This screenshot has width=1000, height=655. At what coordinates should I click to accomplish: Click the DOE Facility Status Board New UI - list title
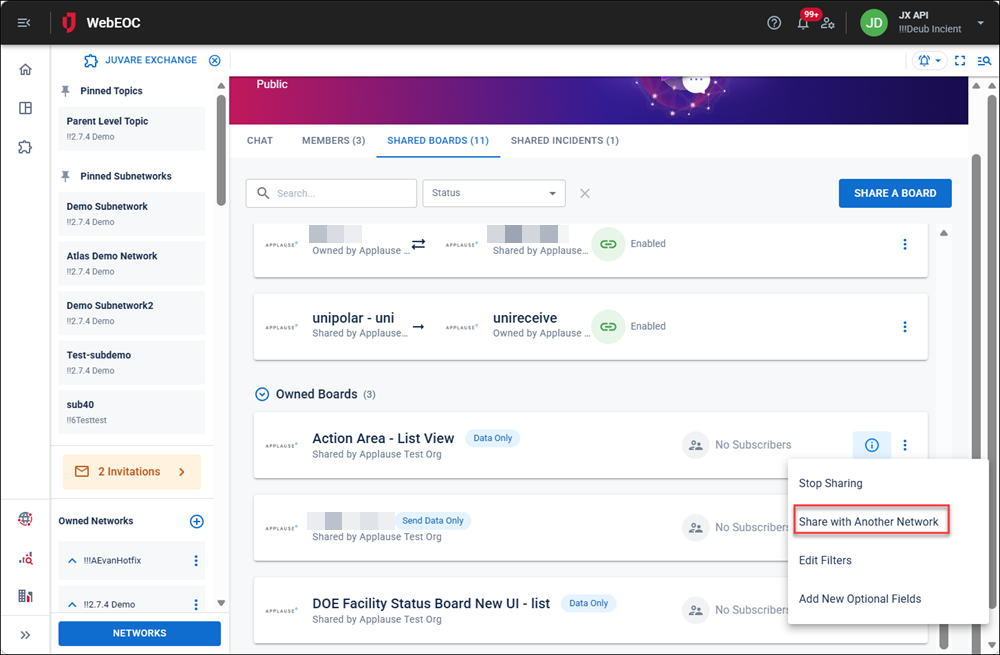tap(430, 603)
